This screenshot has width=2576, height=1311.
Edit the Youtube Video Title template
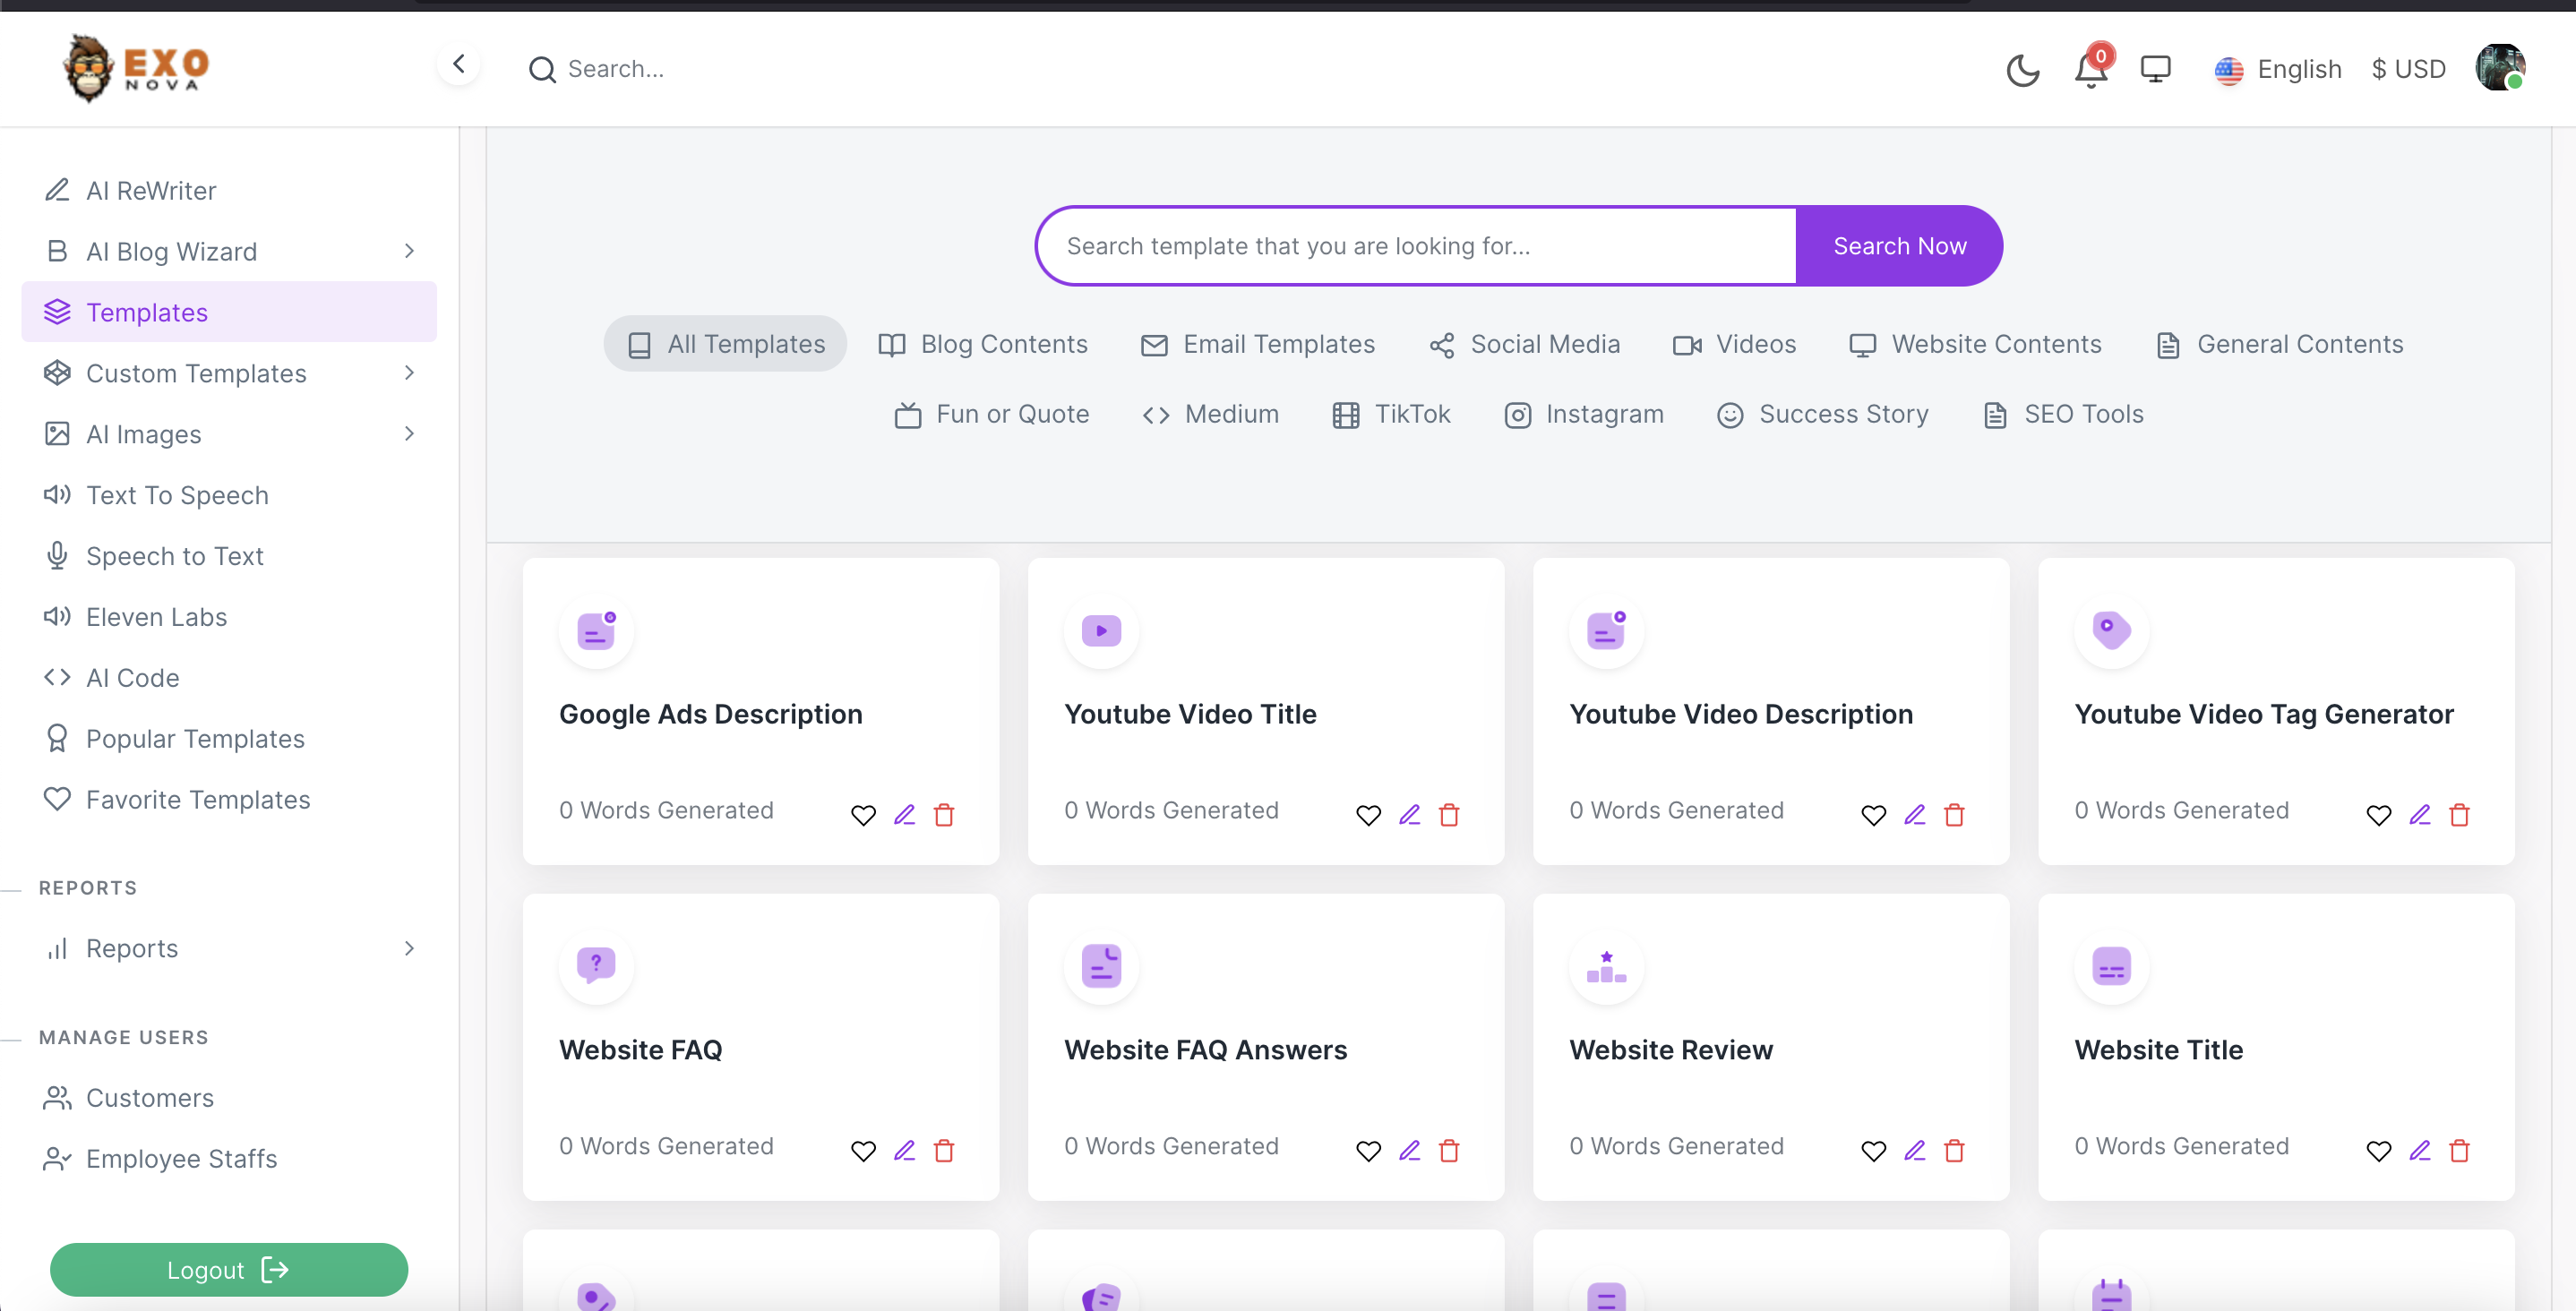tap(1409, 815)
